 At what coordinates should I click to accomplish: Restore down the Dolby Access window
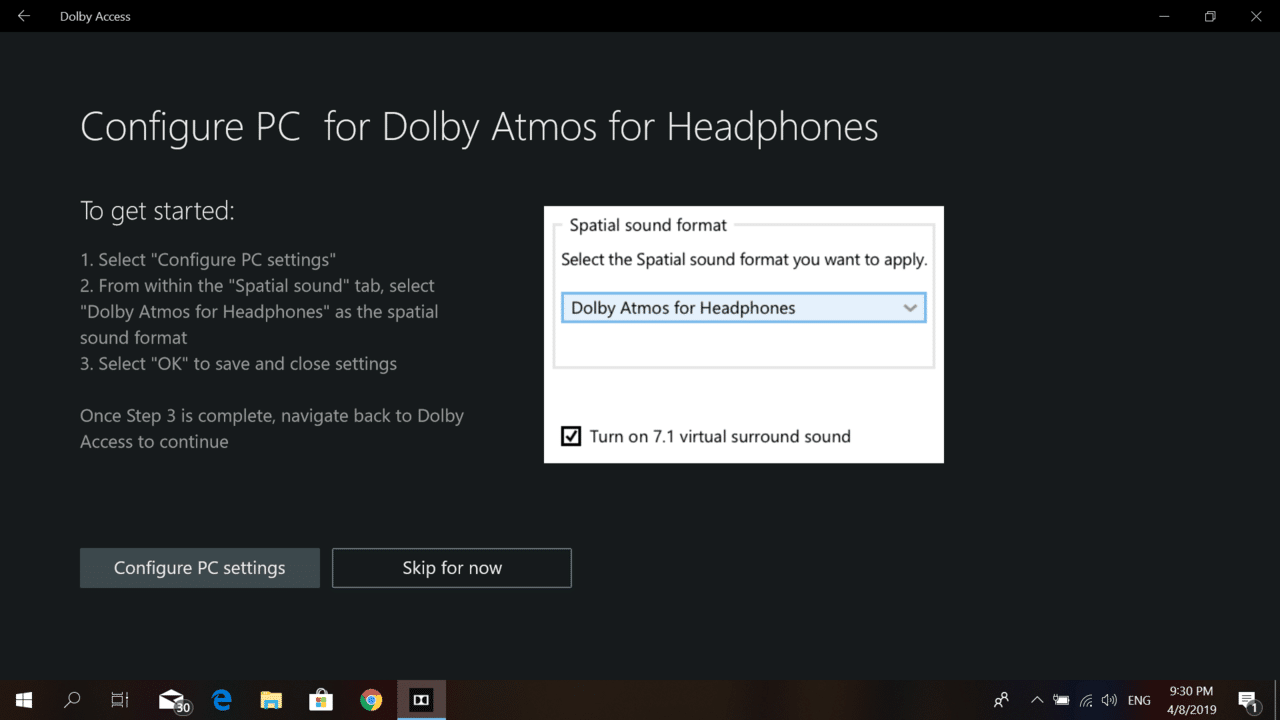click(x=1210, y=16)
